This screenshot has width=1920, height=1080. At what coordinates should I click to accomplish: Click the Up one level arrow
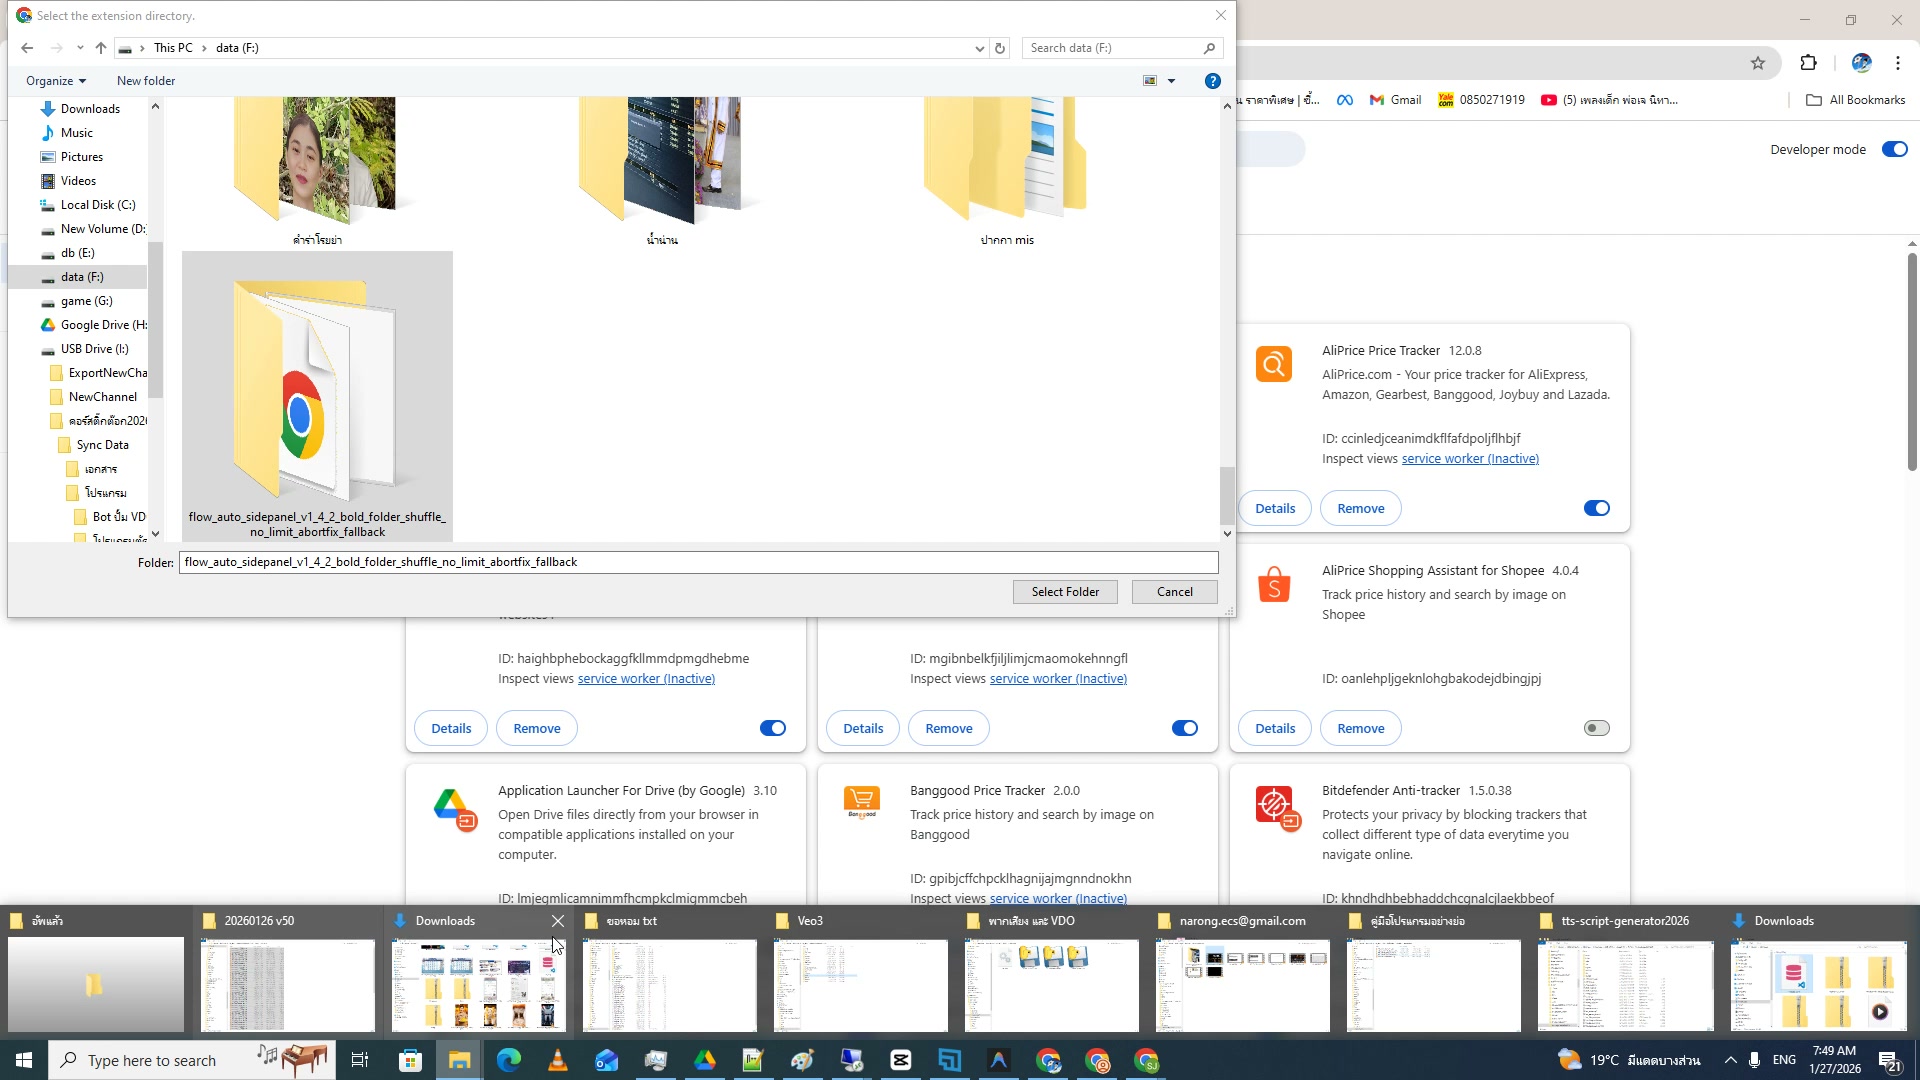[101, 48]
